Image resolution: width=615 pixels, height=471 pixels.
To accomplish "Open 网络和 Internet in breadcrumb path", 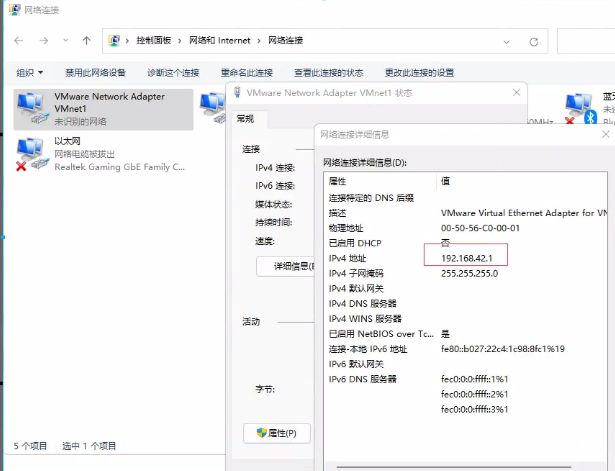I will coord(220,40).
